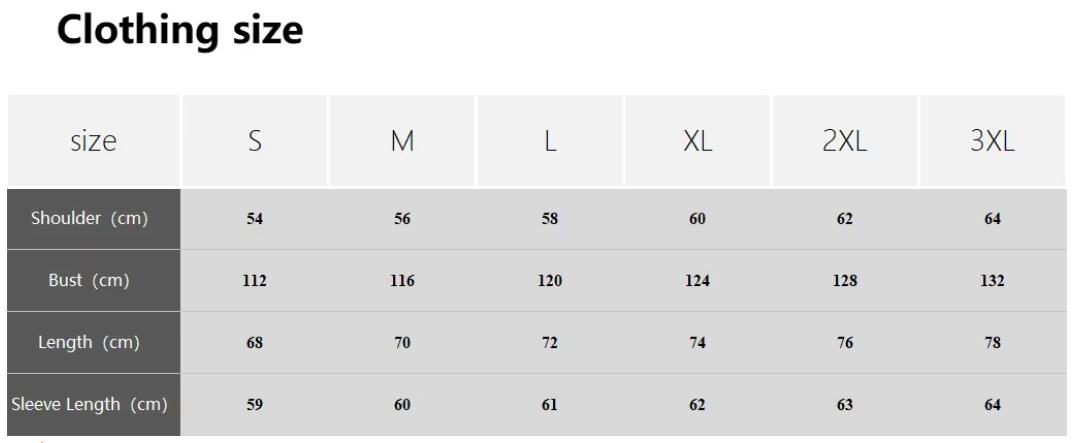
Task: Click bust value 128 for size 2XL
Action: point(845,281)
